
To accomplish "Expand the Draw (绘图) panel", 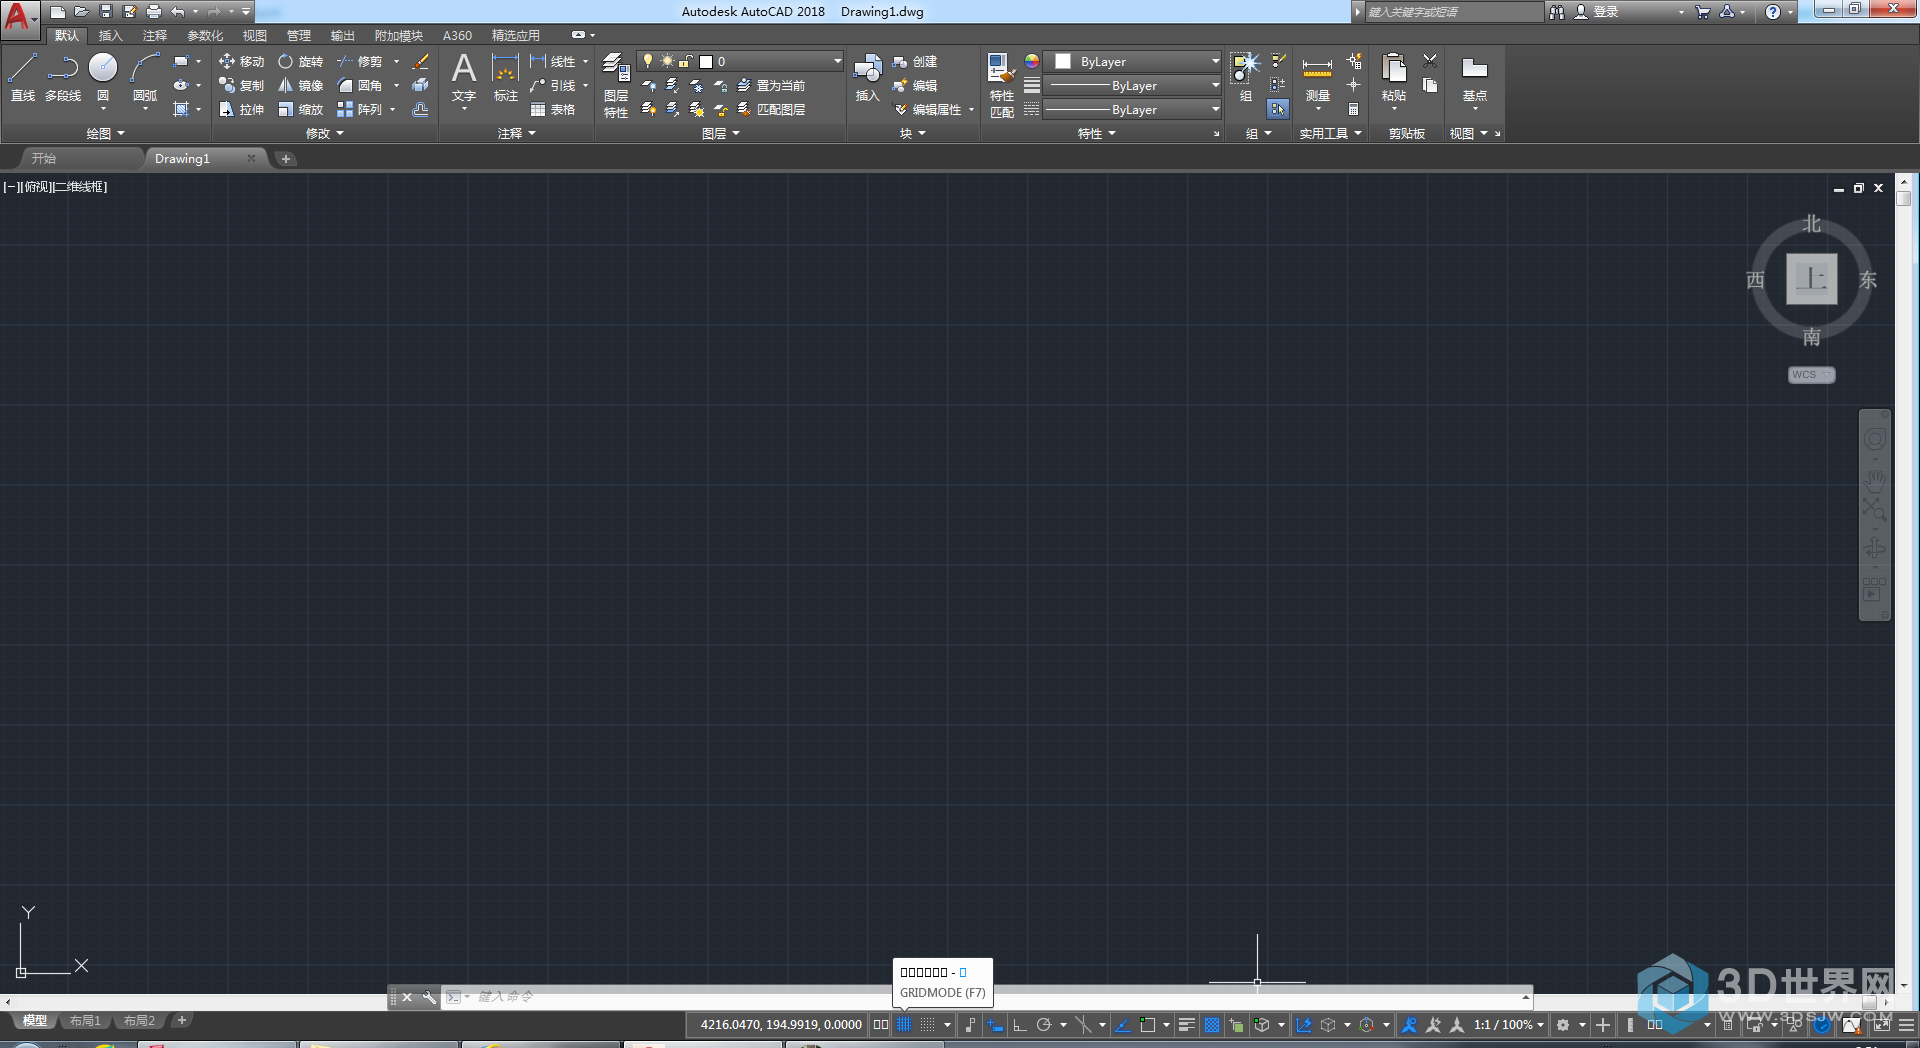I will (x=105, y=133).
